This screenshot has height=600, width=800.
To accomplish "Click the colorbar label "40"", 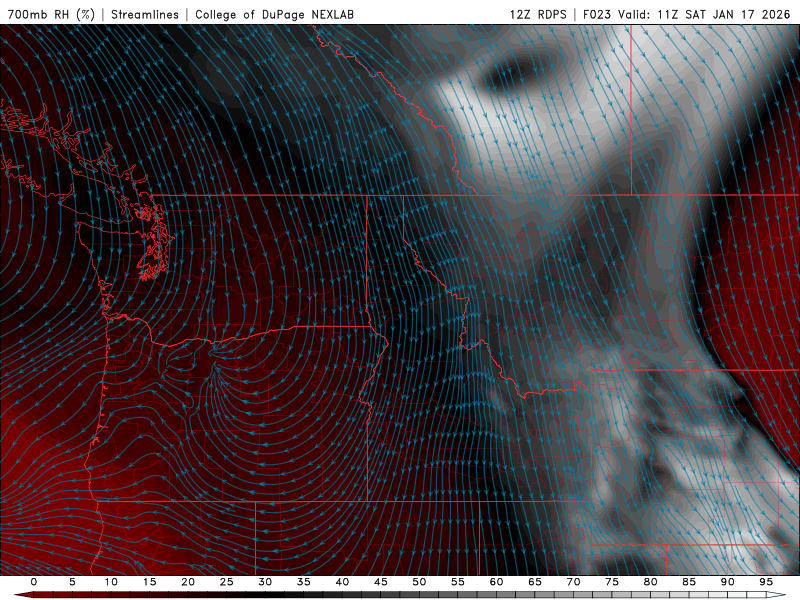I will (342, 582).
